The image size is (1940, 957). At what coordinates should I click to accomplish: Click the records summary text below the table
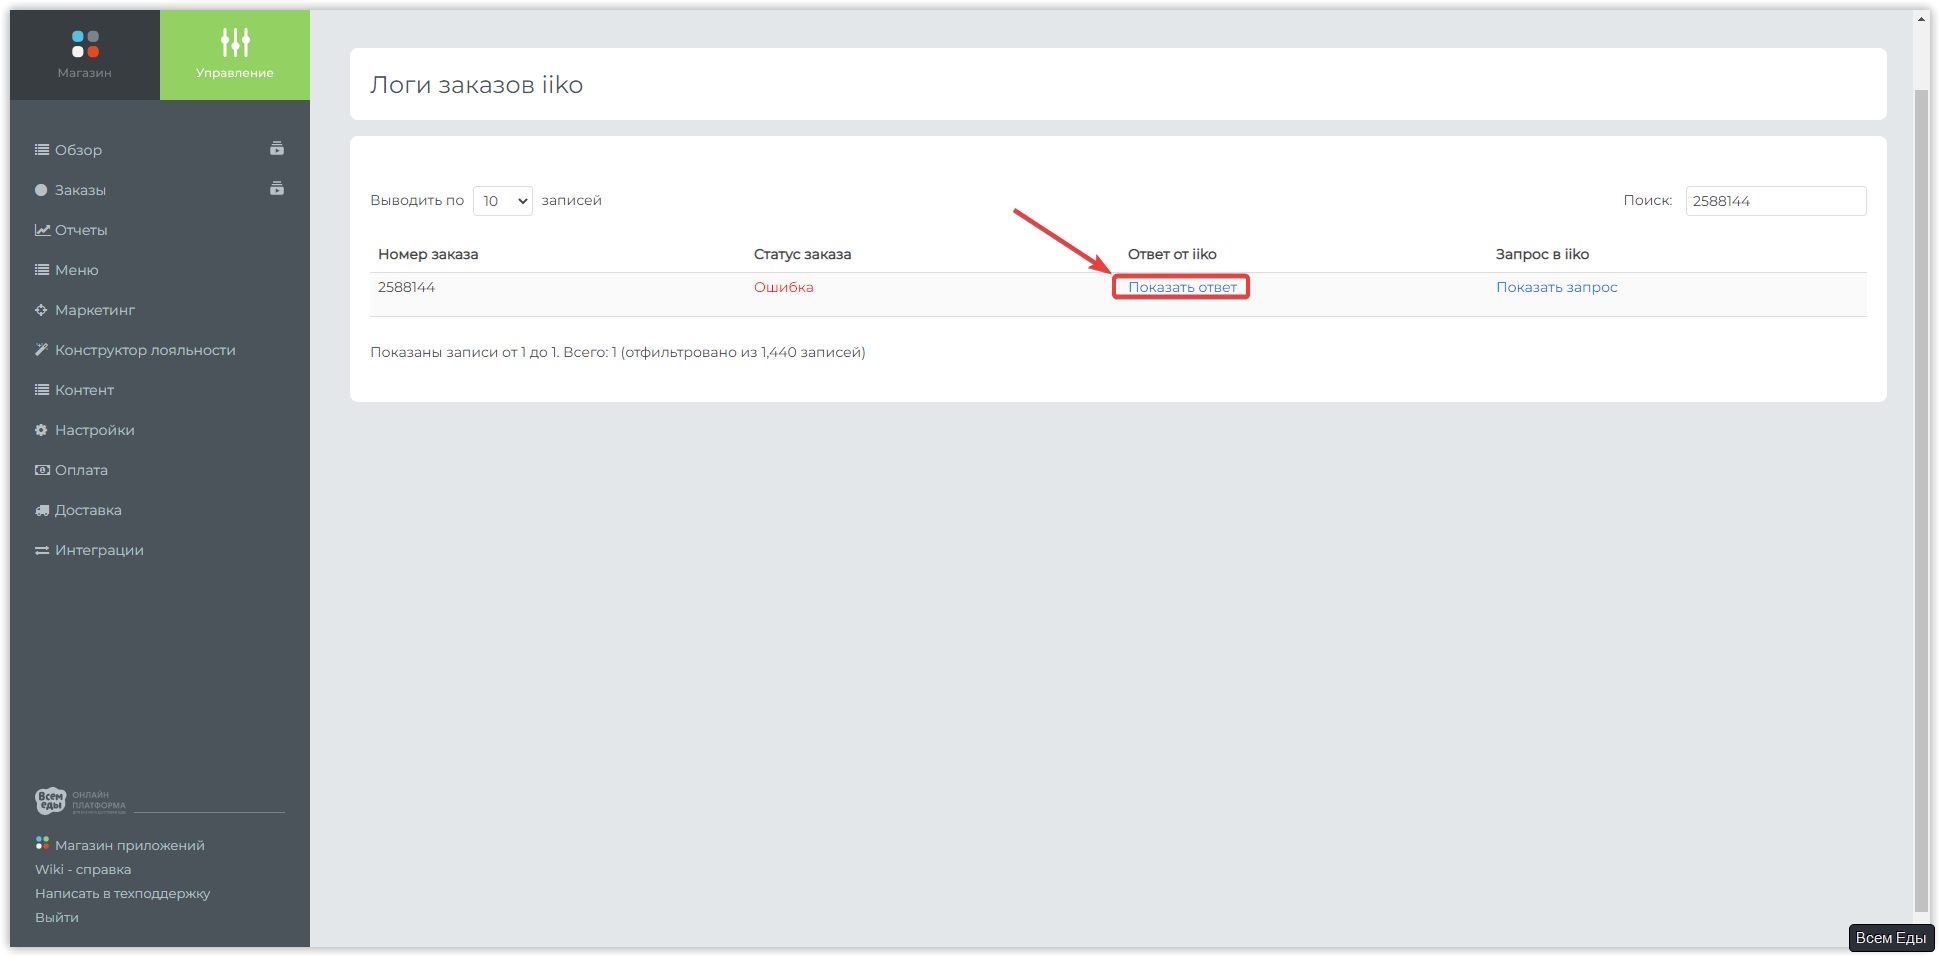tap(618, 352)
